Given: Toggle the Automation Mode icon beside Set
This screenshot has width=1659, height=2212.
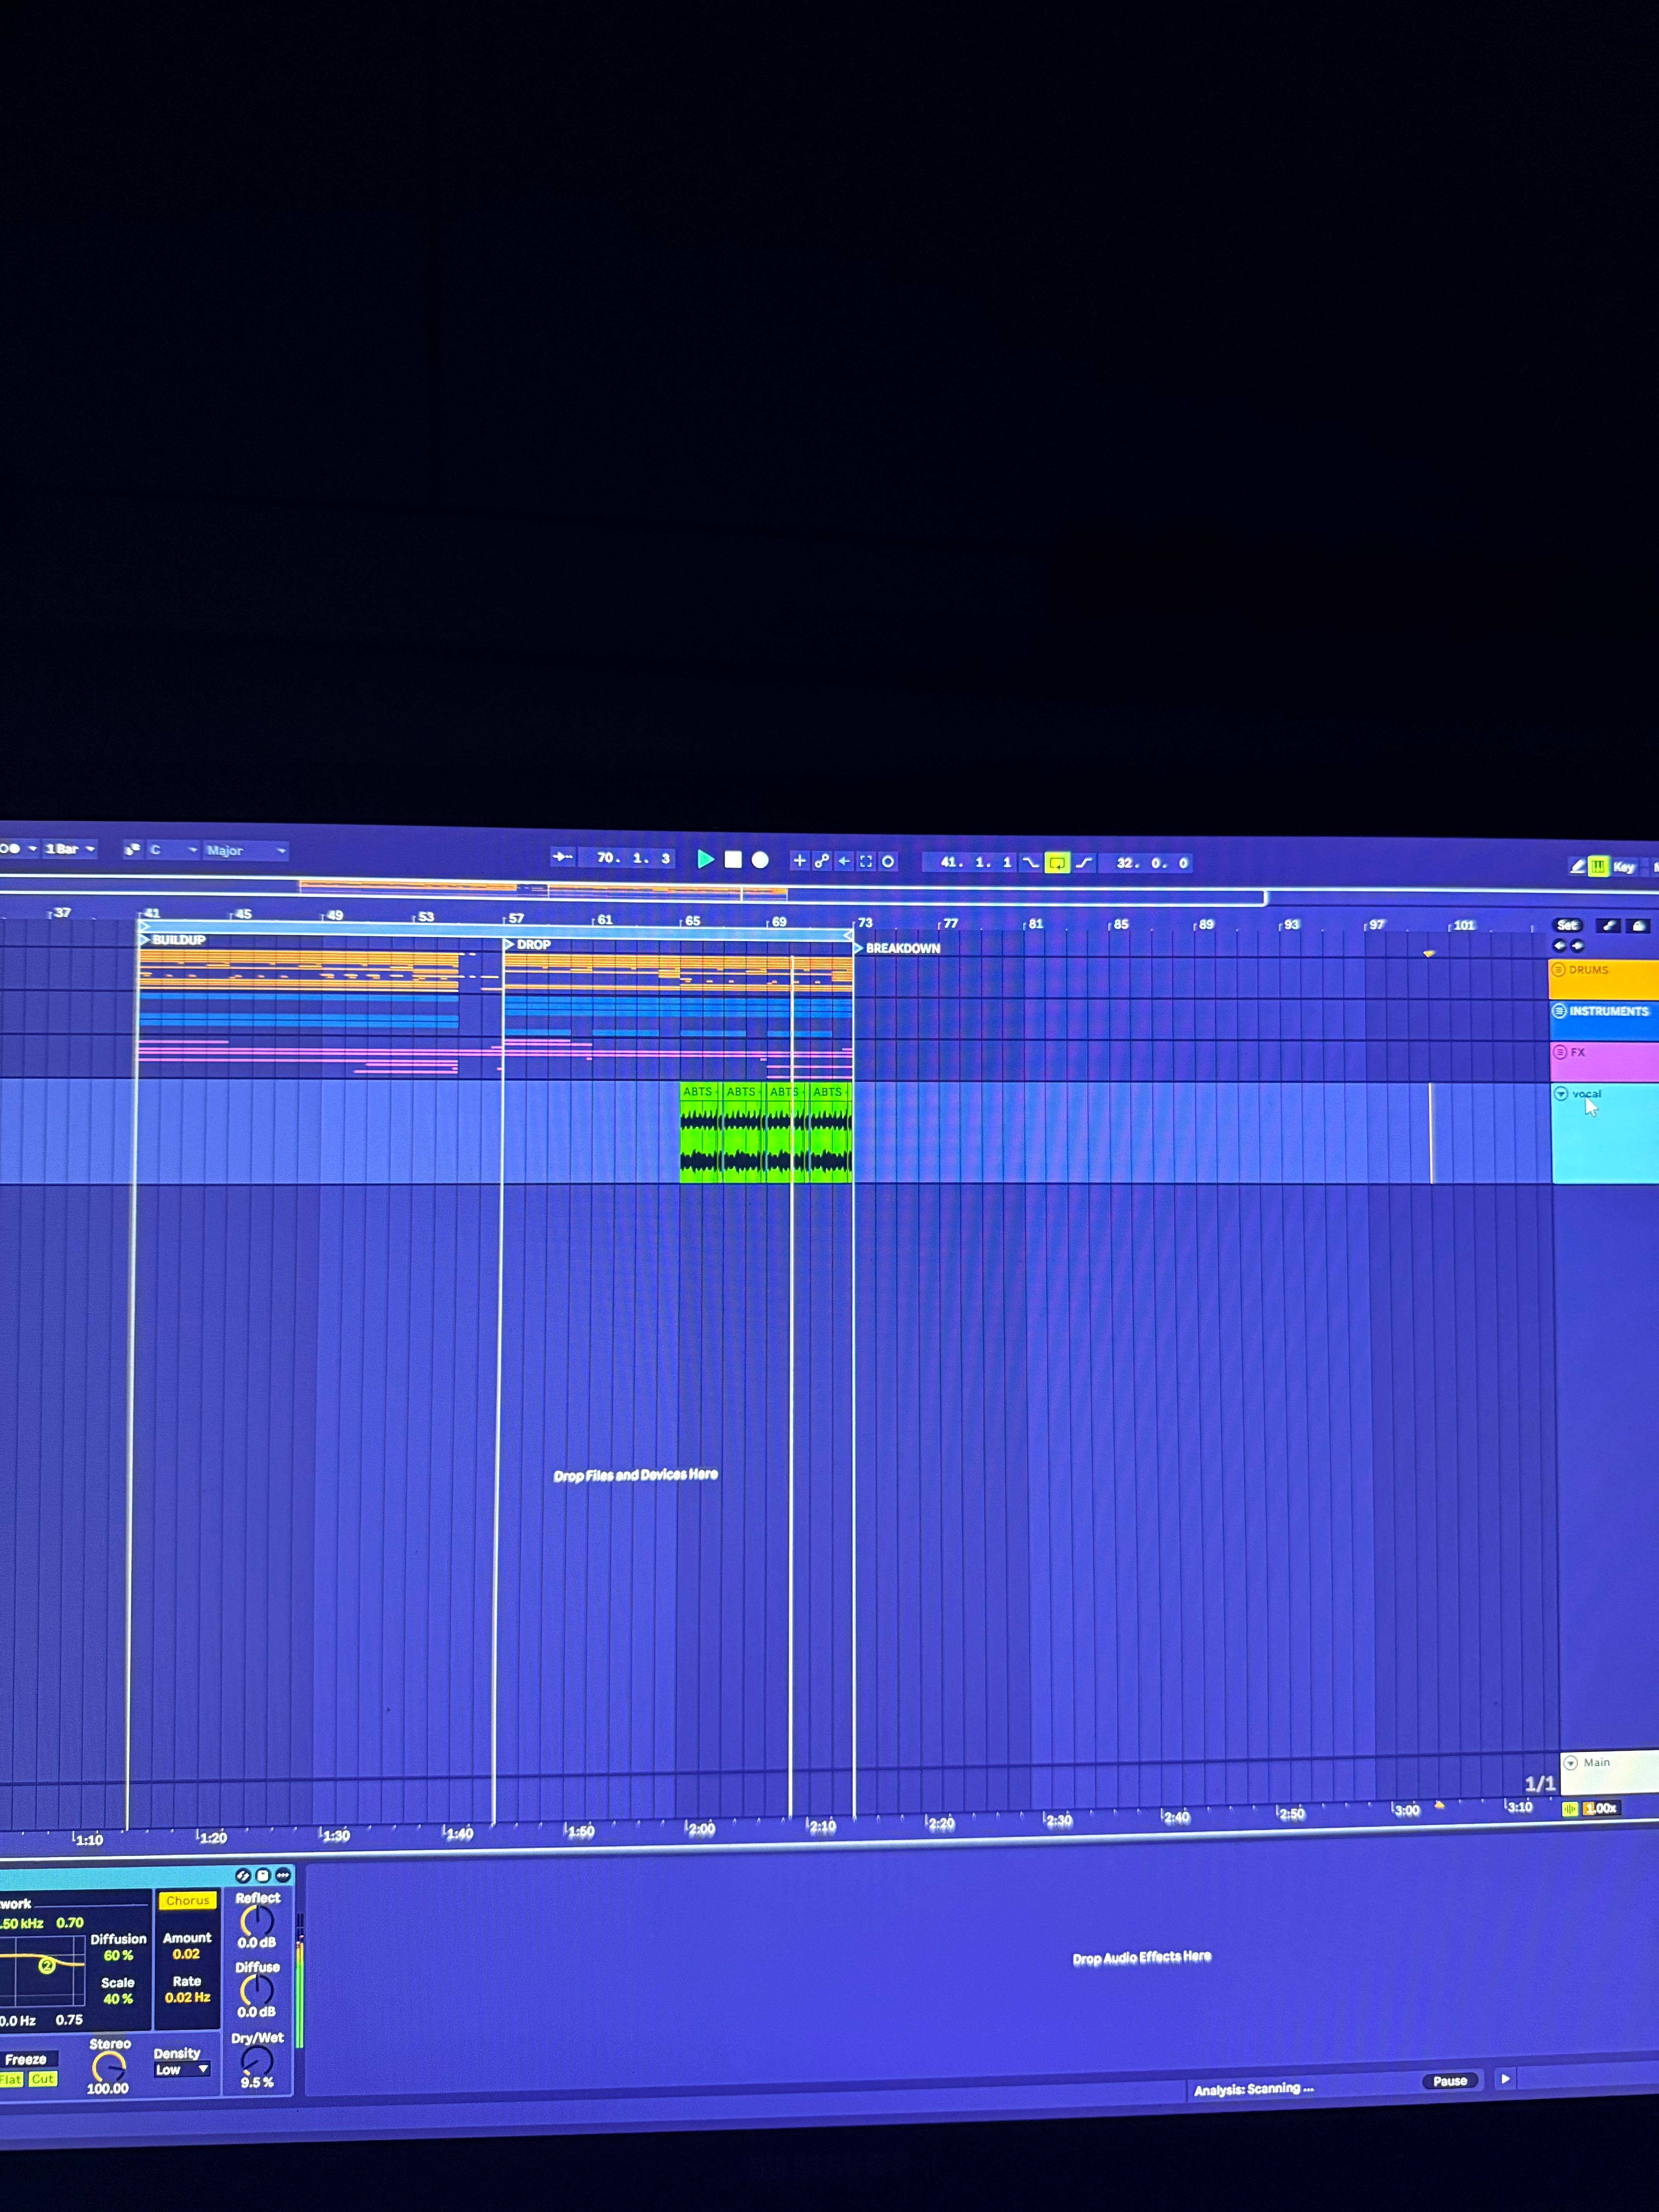Looking at the screenshot, I should [1608, 926].
